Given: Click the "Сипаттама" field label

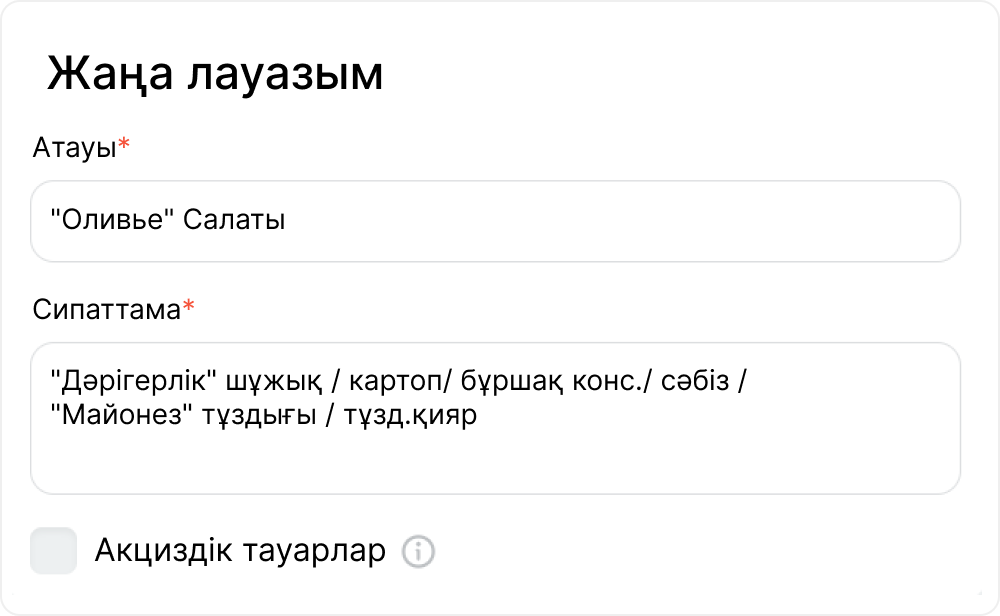Looking at the screenshot, I should 105,309.
